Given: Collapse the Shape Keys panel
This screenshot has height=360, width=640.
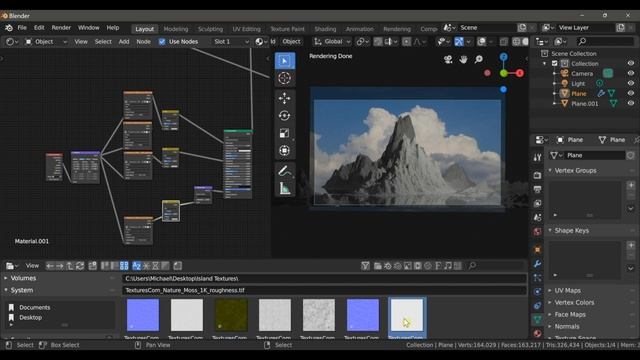Looking at the screenshot, I should (x=550, y=230).
